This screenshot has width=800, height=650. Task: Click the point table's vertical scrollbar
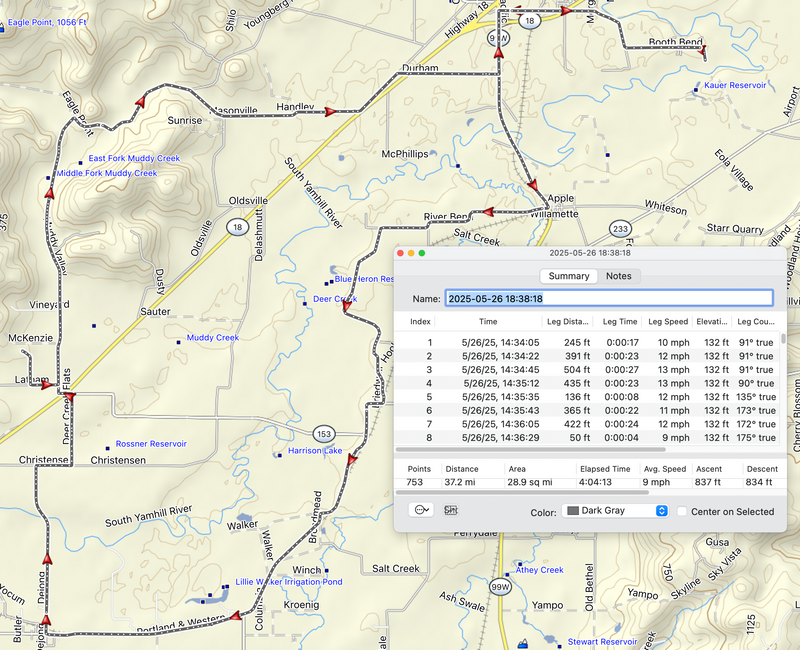tap(783, 339)
